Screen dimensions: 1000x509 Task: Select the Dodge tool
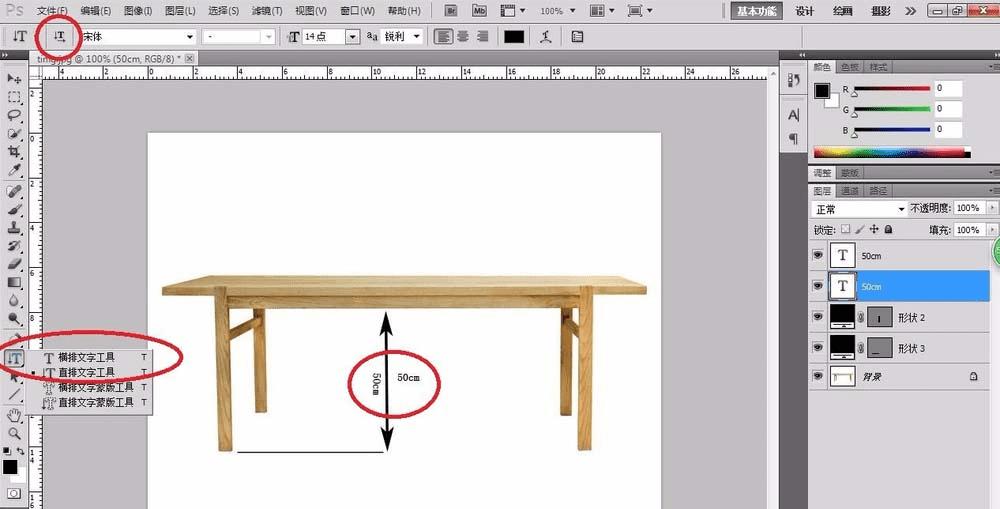14,319
